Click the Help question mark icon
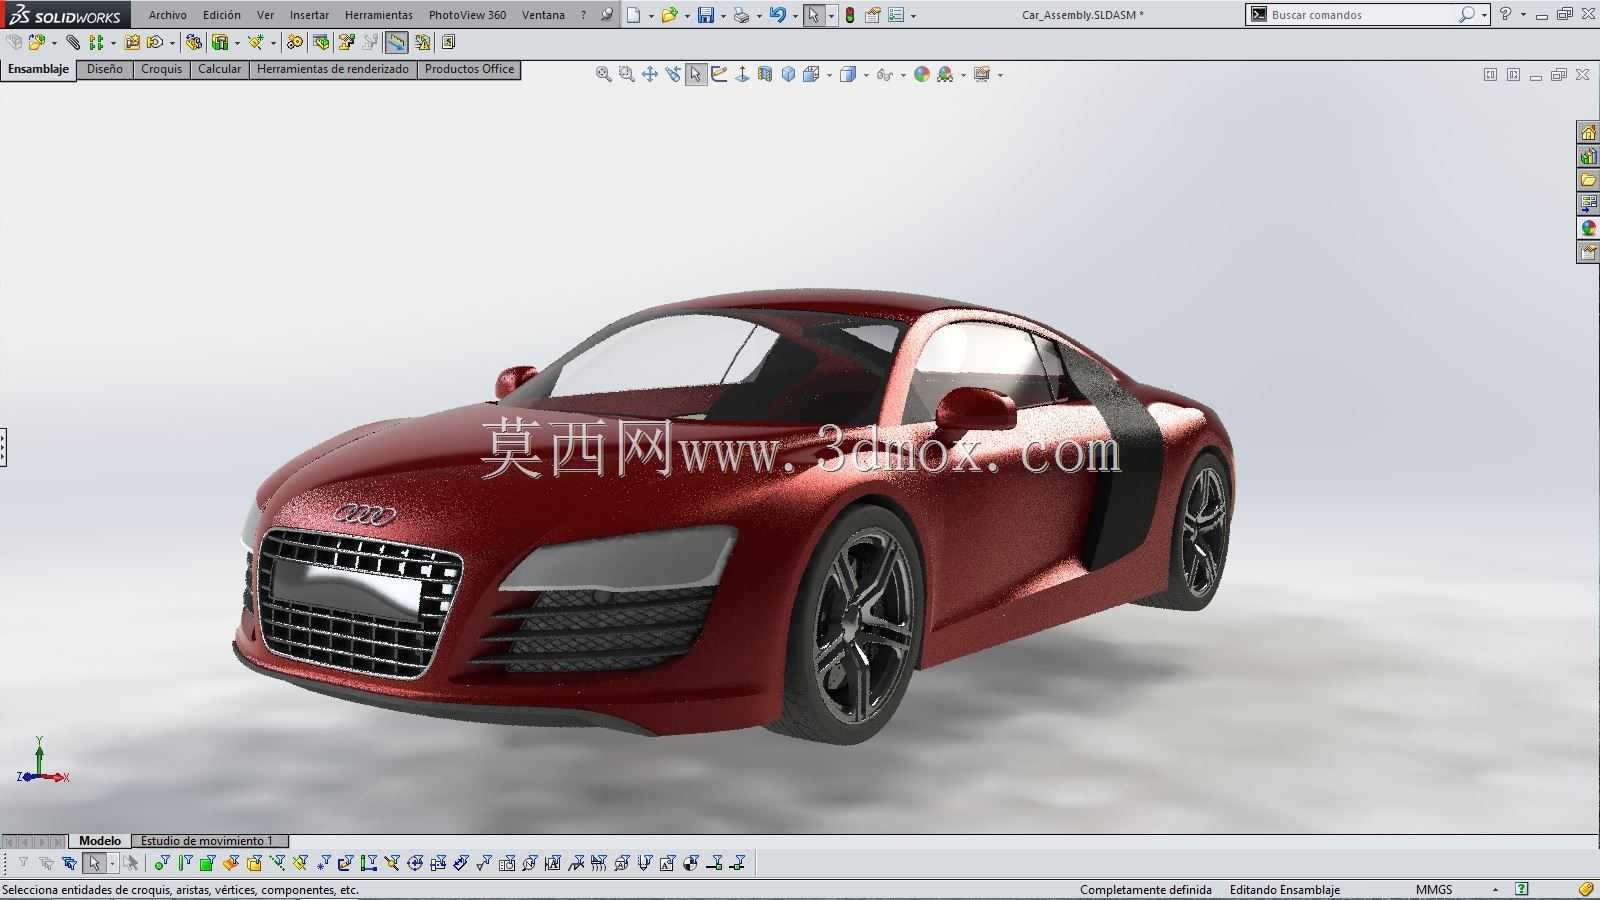1600x900 pixels. pos(1505,14)
